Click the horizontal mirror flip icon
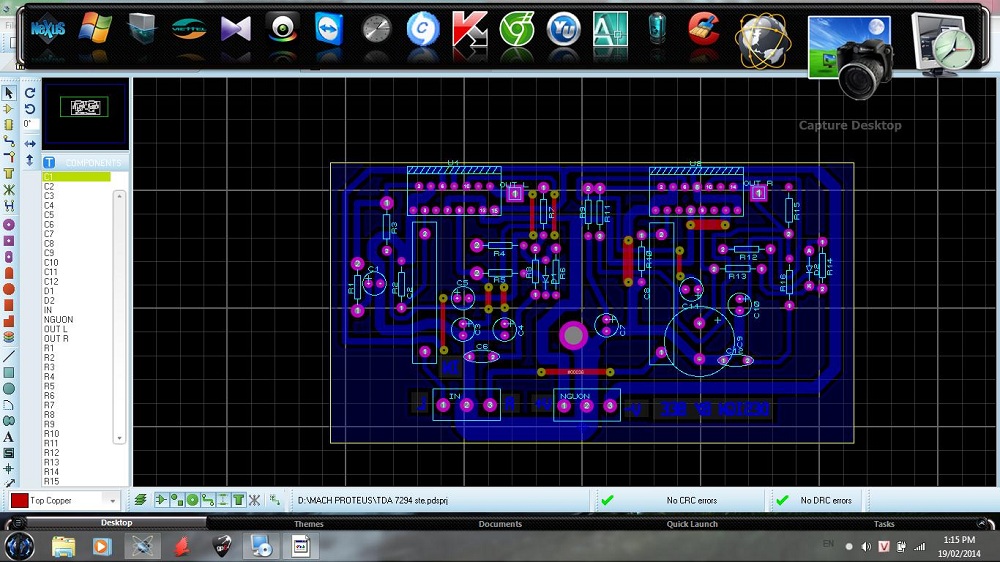 [30, 143]
